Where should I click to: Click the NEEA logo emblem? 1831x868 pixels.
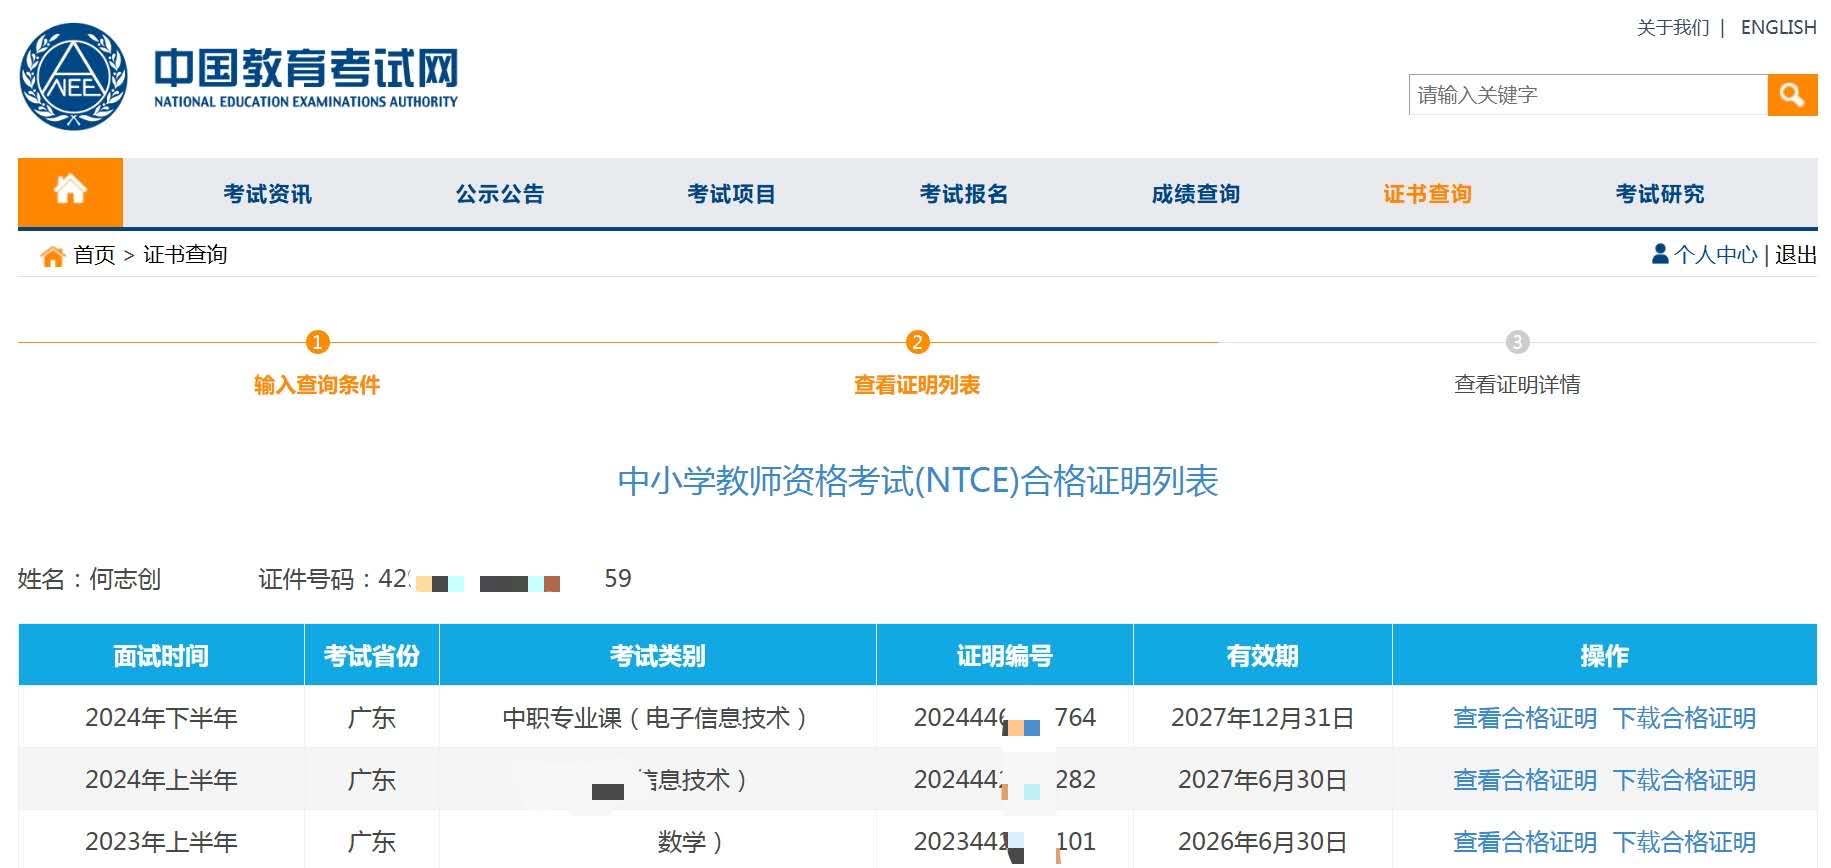click(x=74, y=77)
